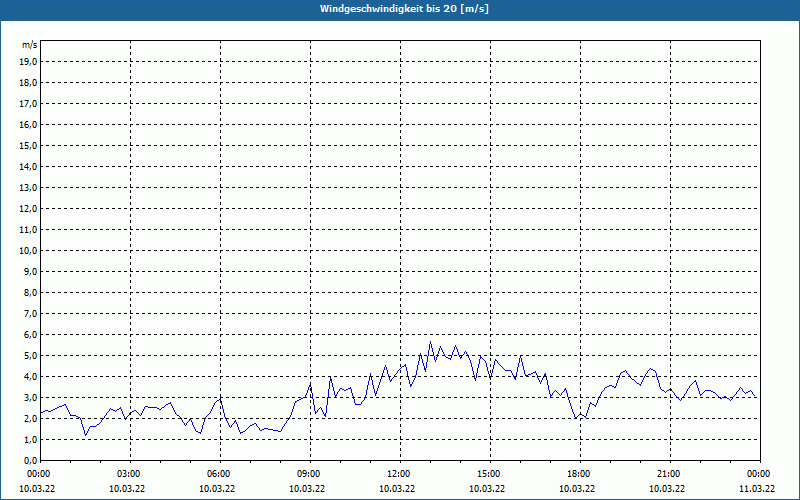Click the "17,0" y-axis value
This screenshot has height=500, width=800.
pos(29,104)
